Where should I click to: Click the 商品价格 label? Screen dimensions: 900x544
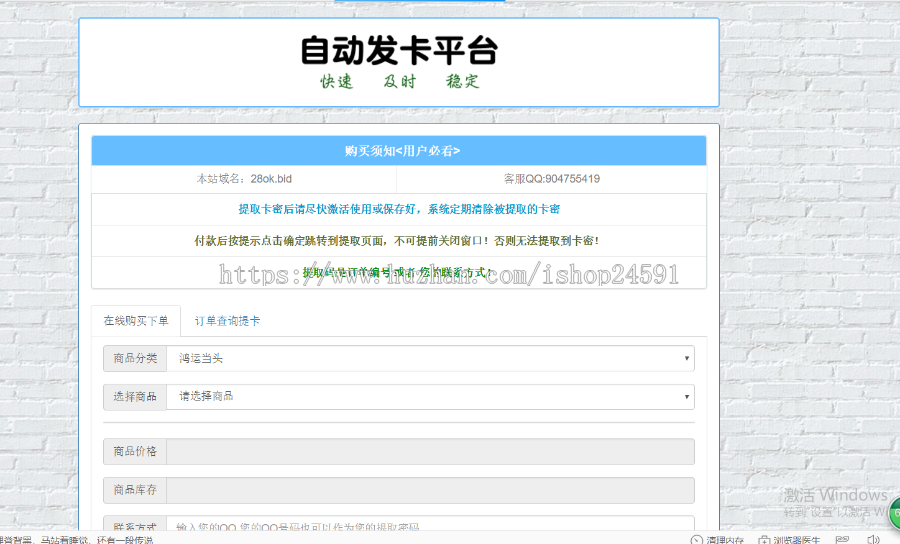tap(135, 452)
